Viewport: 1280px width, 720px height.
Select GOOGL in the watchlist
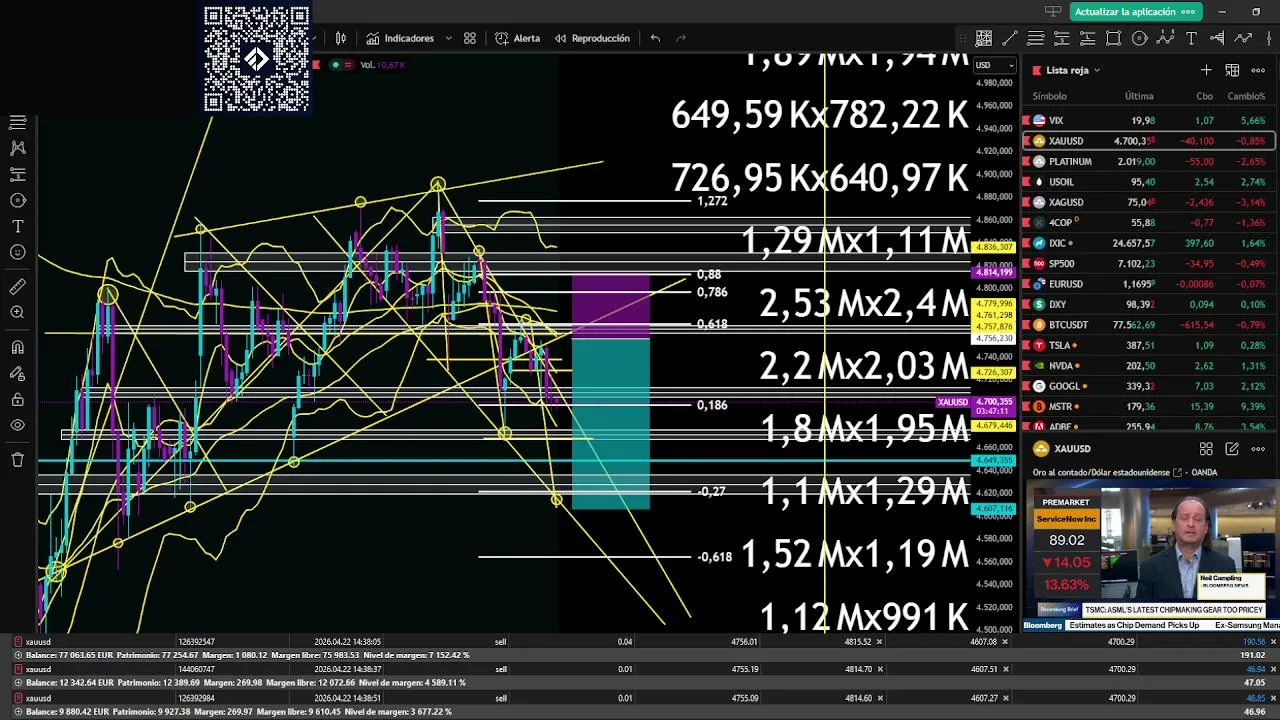[1148, 386]
